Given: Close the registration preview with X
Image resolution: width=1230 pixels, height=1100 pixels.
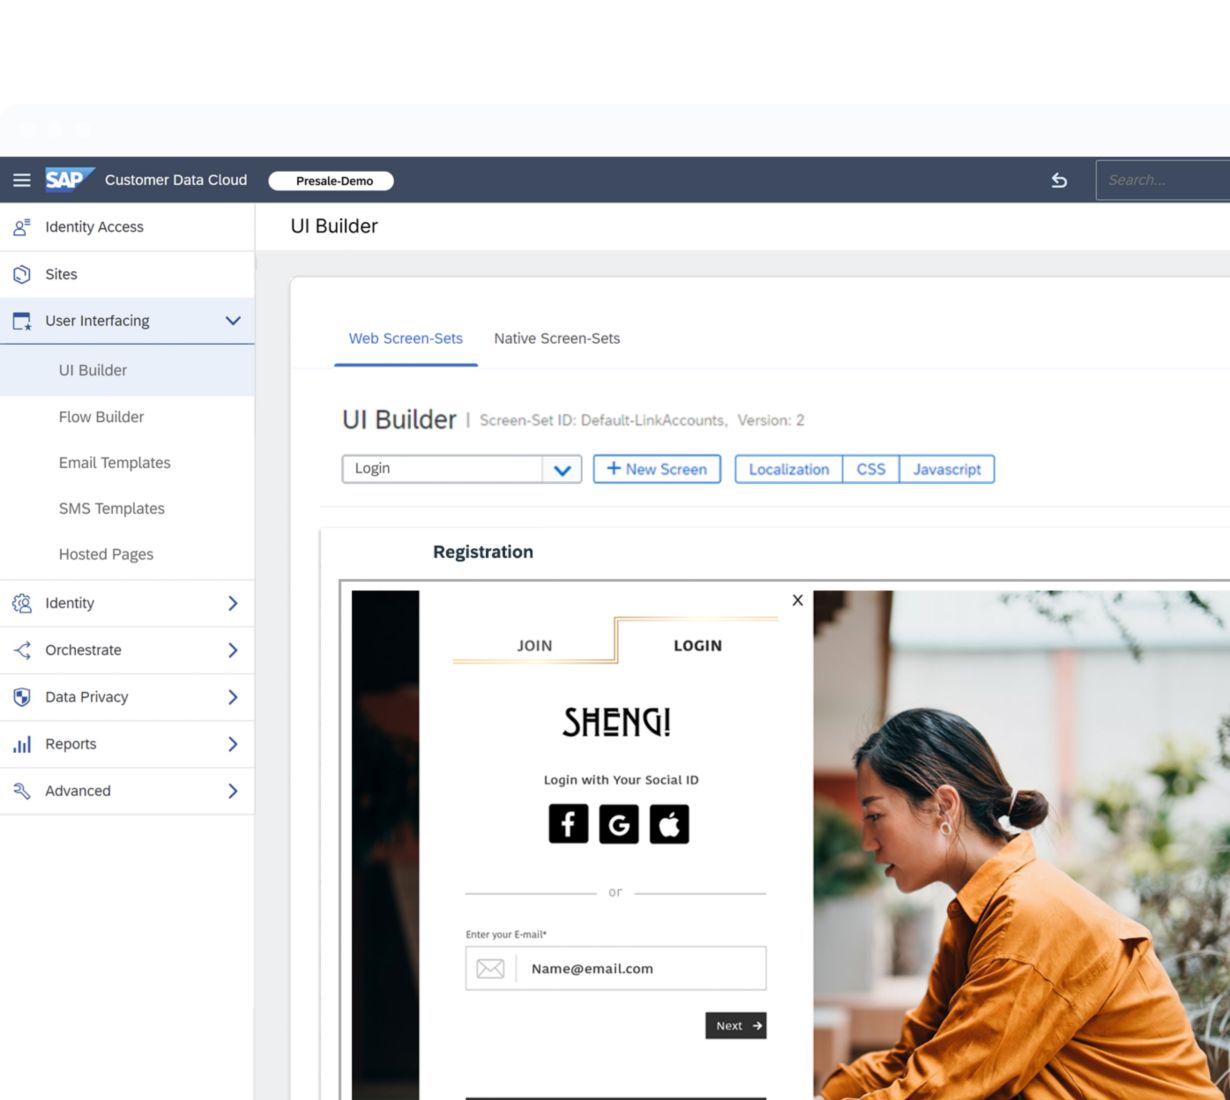Looking at the screenshot, I should (x=797, y=600).
